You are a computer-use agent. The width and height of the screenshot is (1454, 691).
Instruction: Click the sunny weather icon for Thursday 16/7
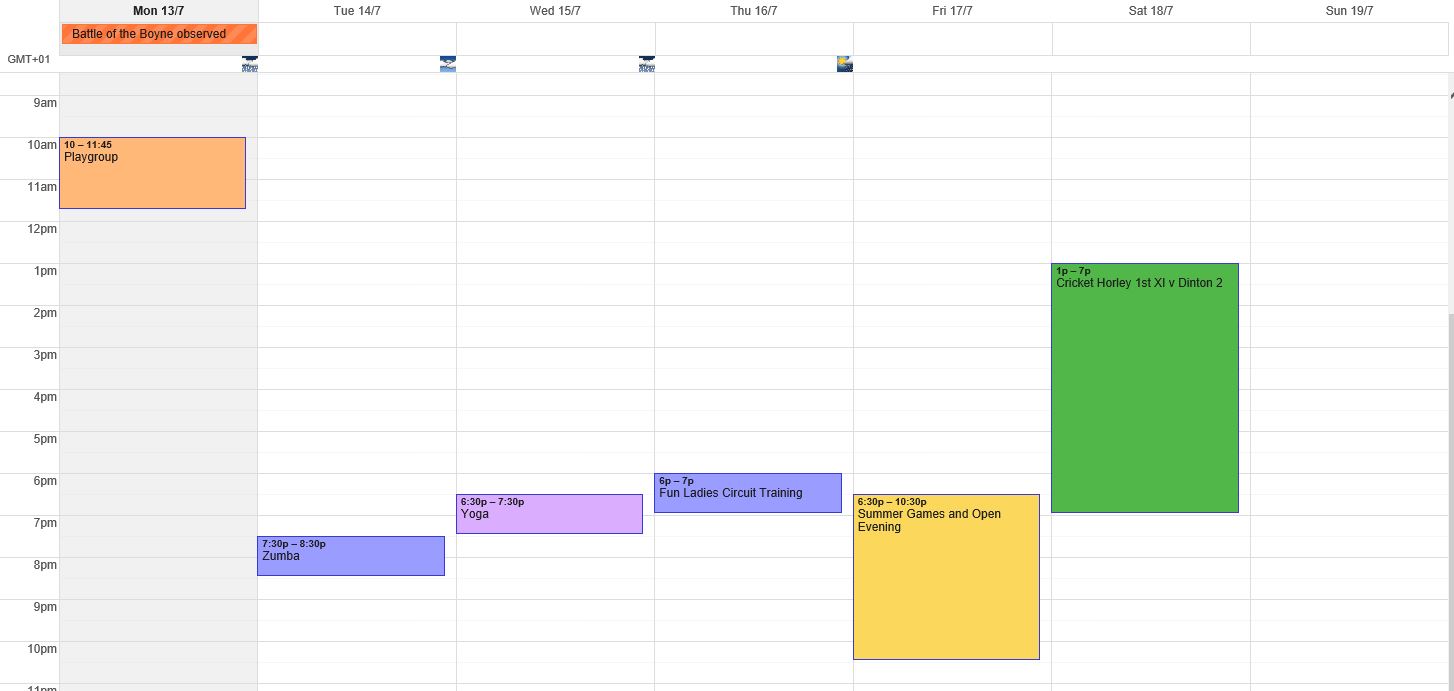tap(845, 64)
